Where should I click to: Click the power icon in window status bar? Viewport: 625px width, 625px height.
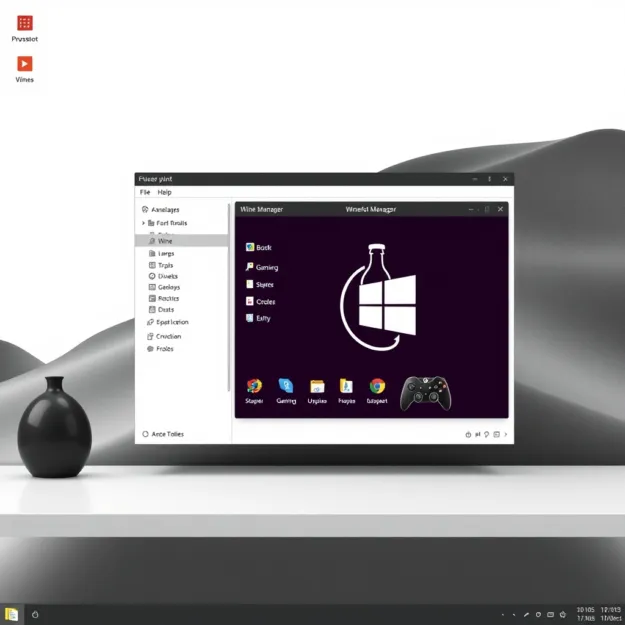coord(468,434)
